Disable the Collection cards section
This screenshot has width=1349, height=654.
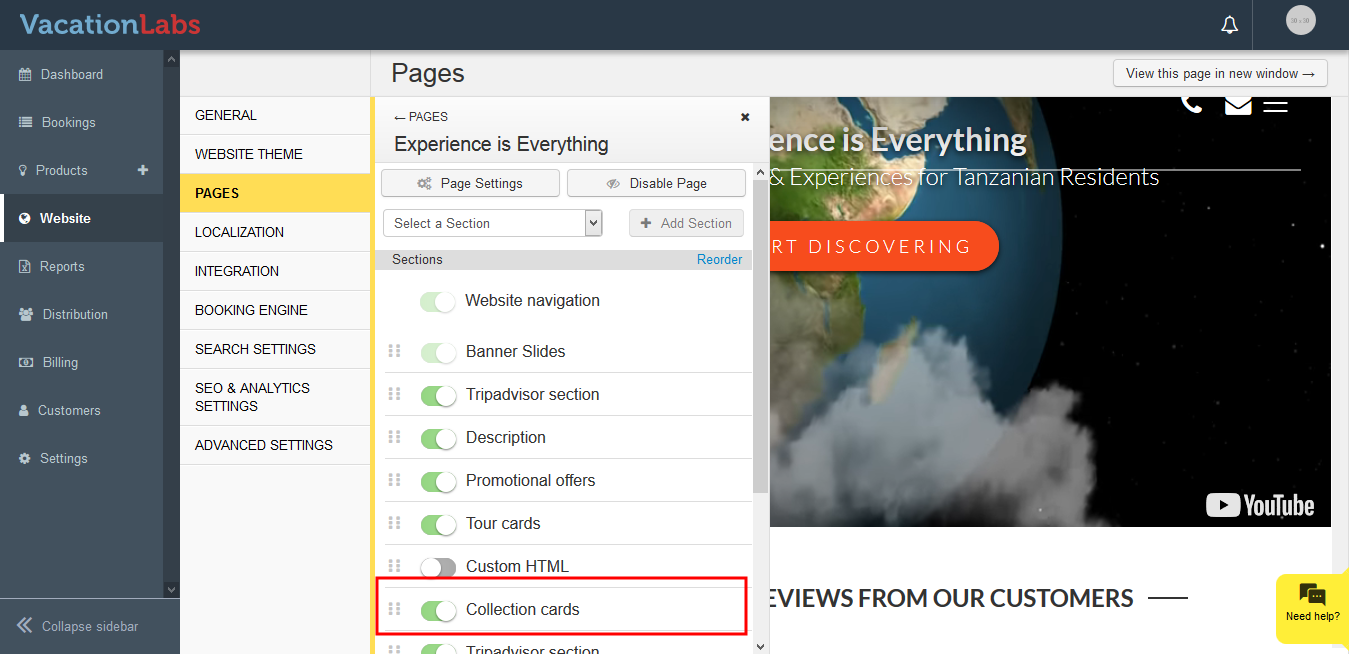[x=438, y=610]
